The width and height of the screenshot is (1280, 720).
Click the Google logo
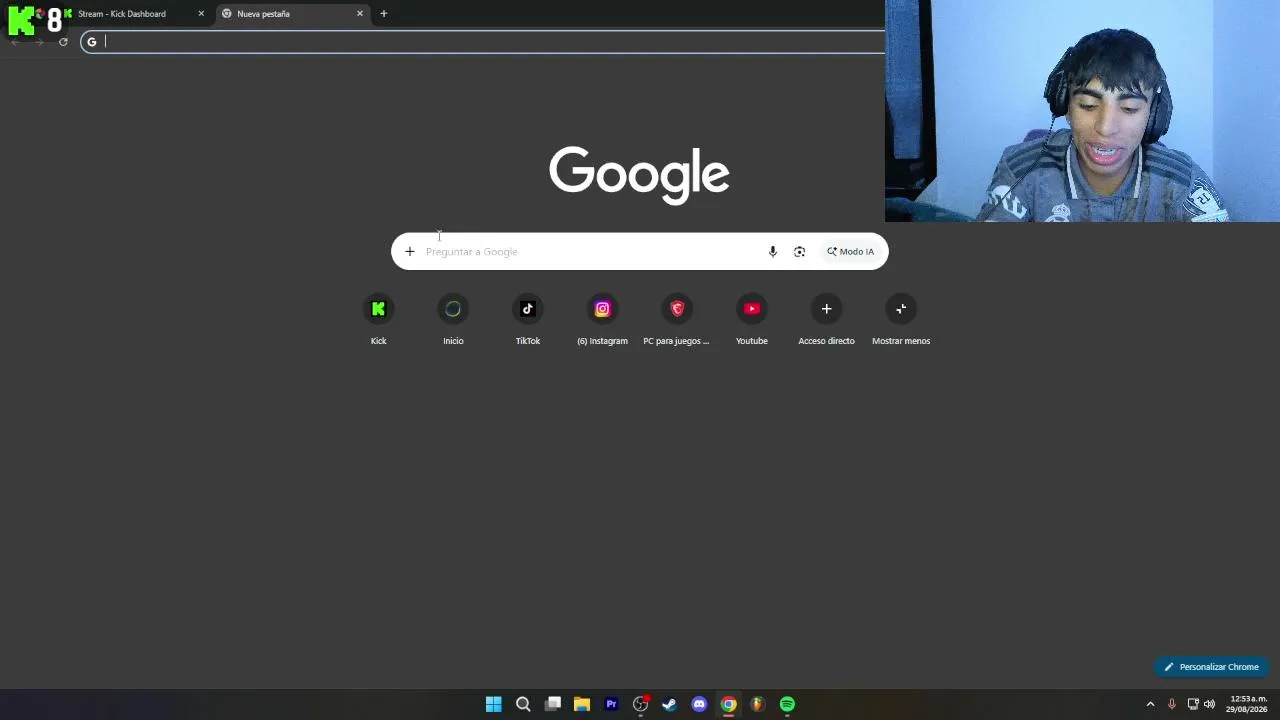639,175
